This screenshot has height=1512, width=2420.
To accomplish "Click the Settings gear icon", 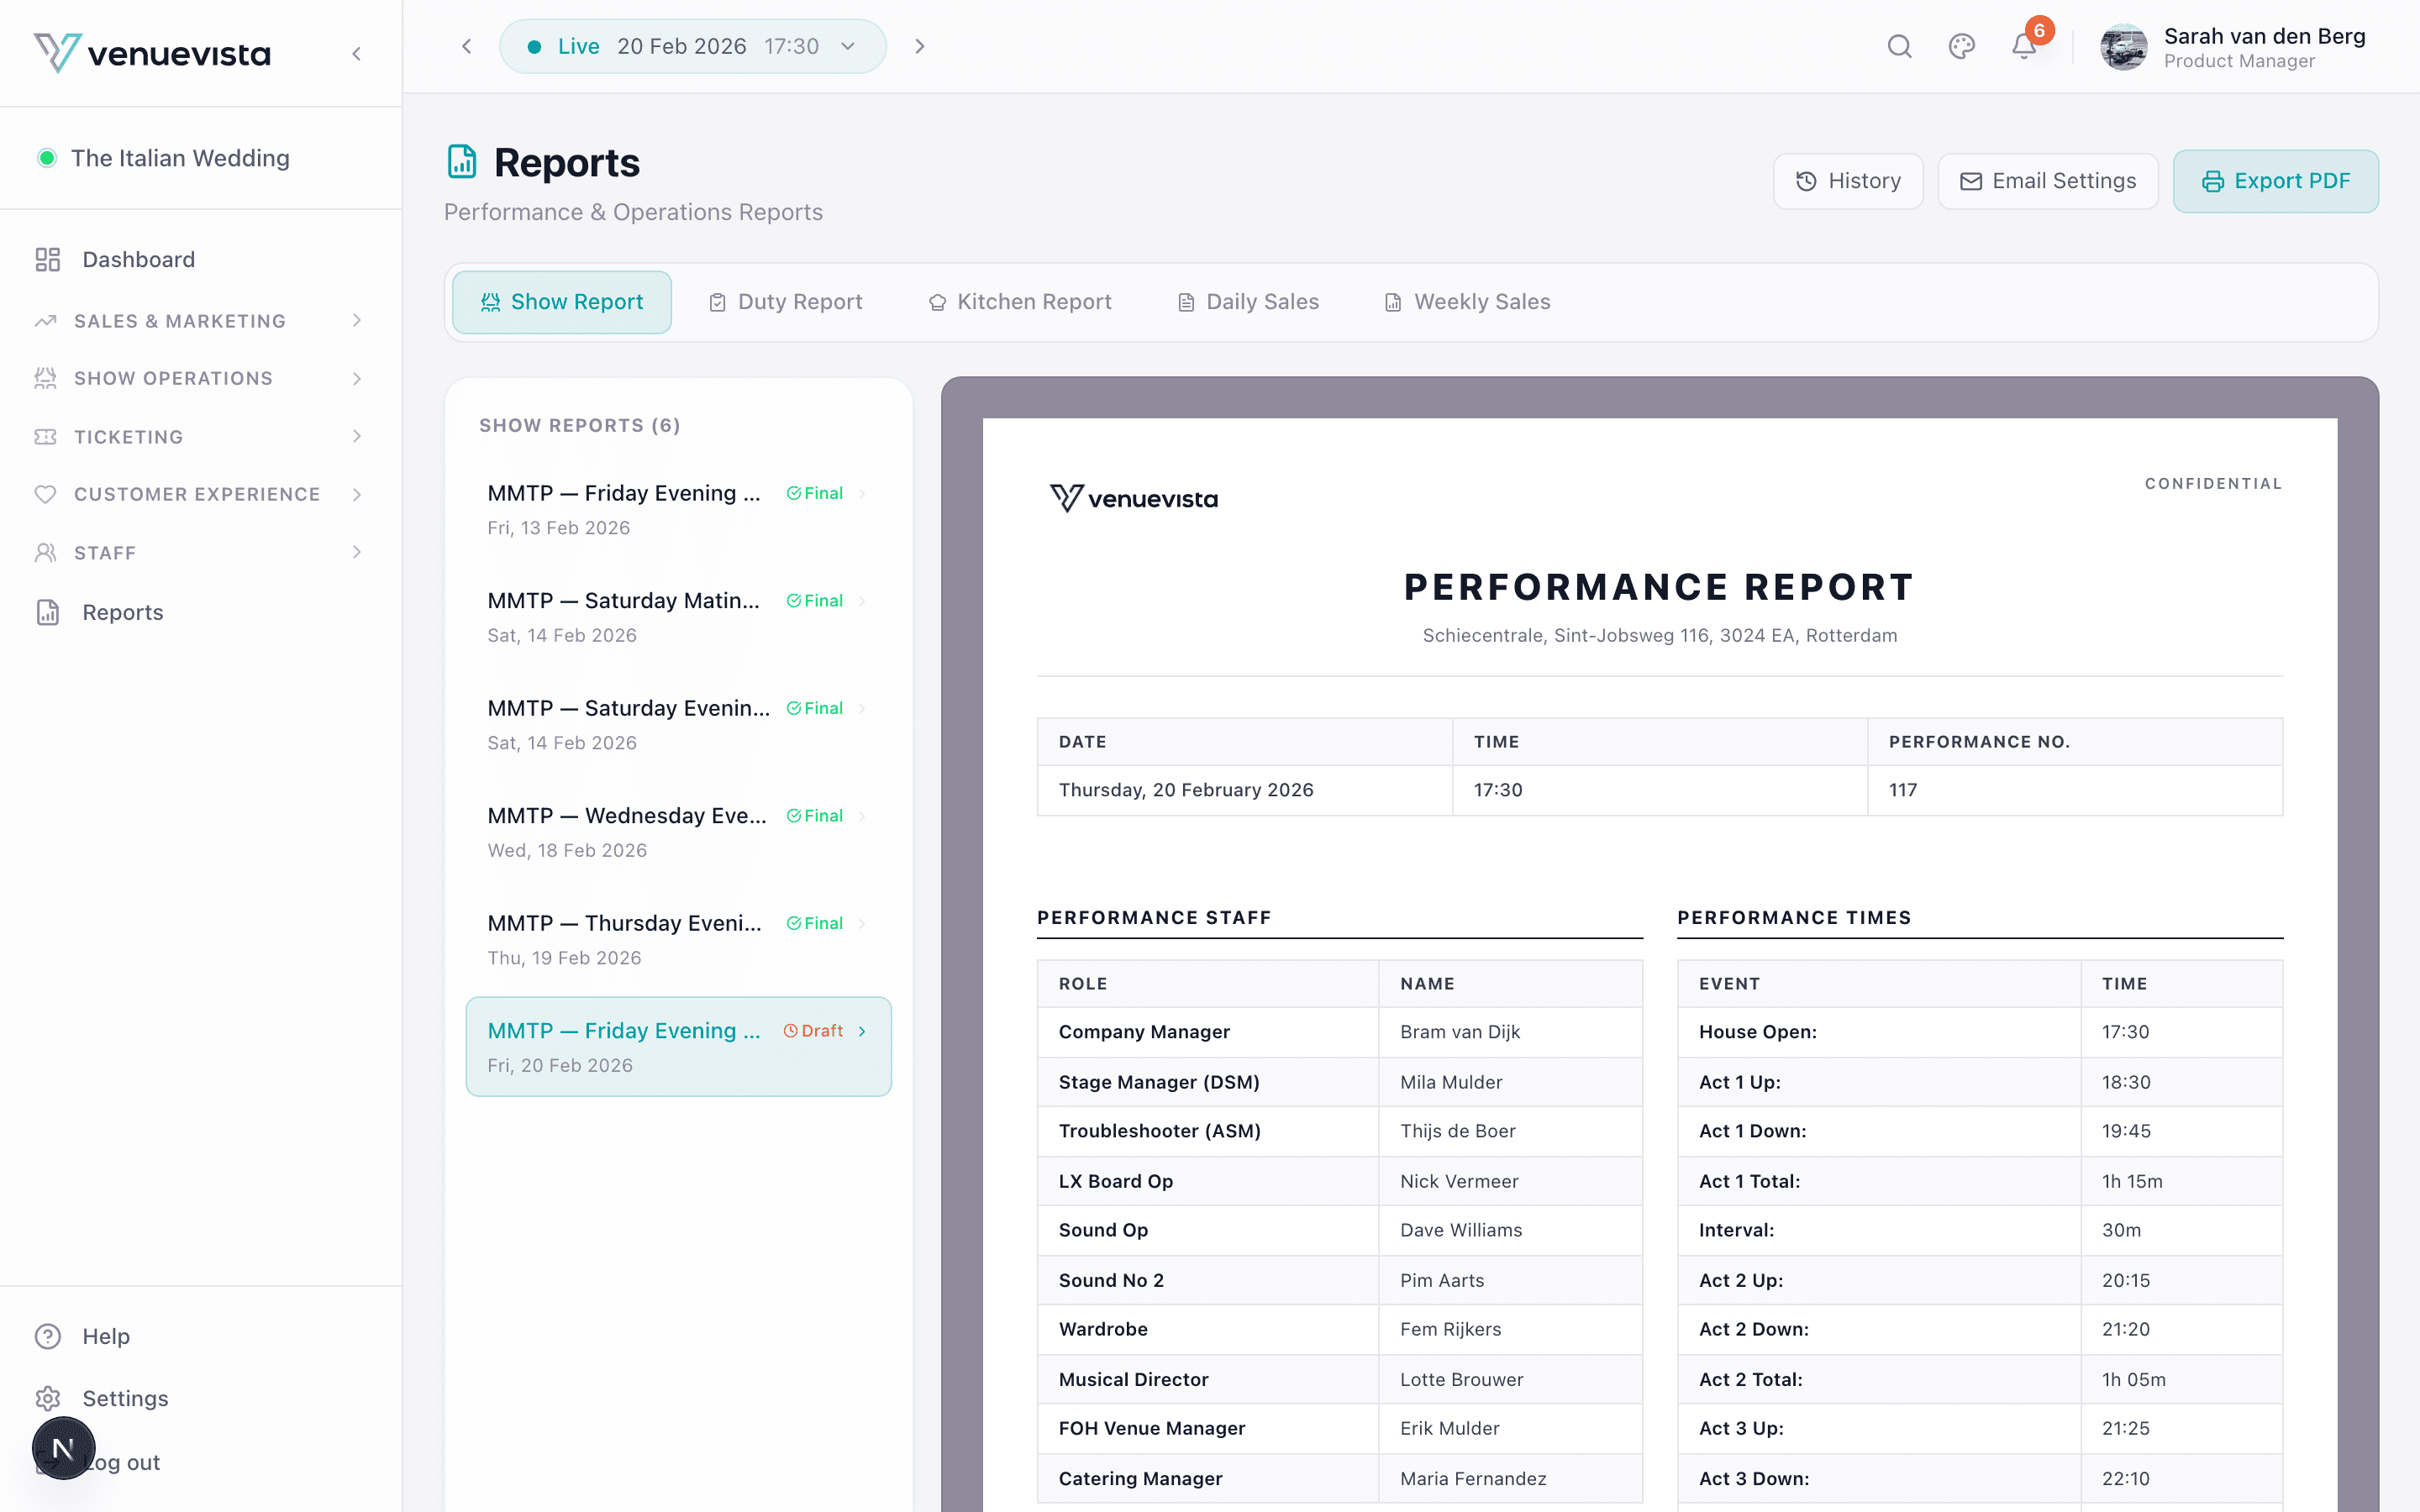I will click(x=47, y=1397).
